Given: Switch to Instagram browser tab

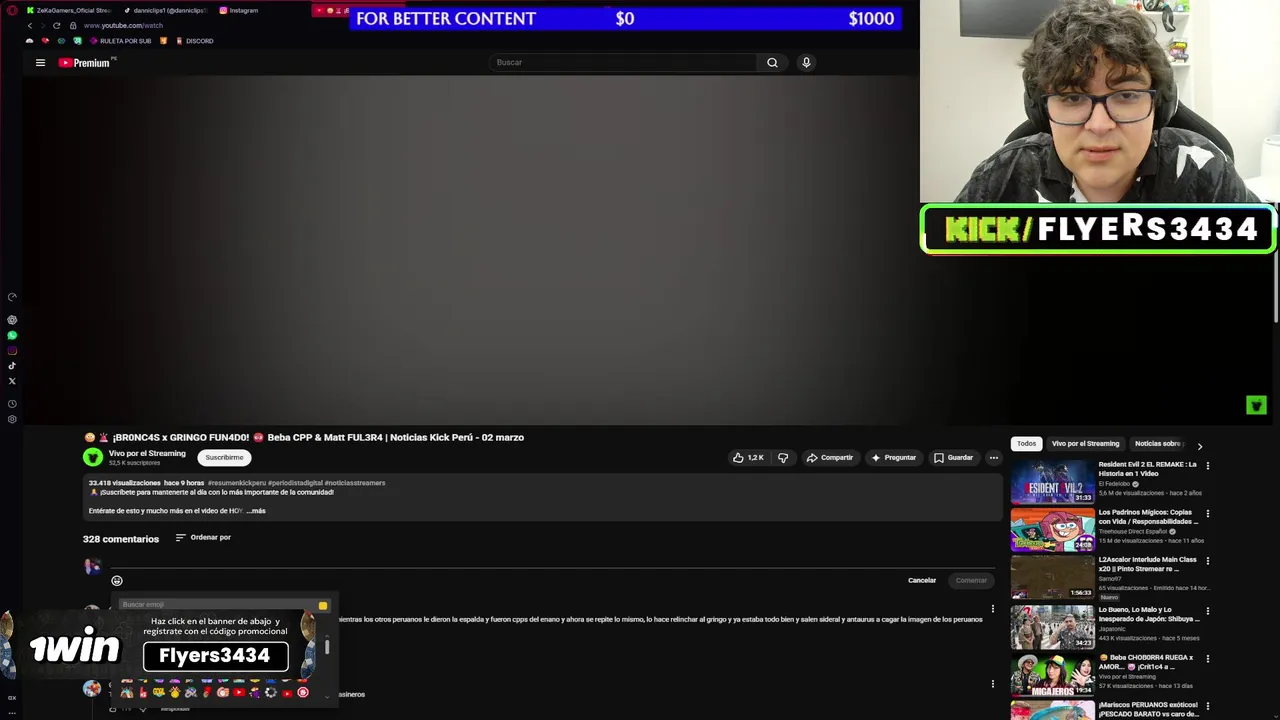Looking at the screenshot, I should [240, 10].
